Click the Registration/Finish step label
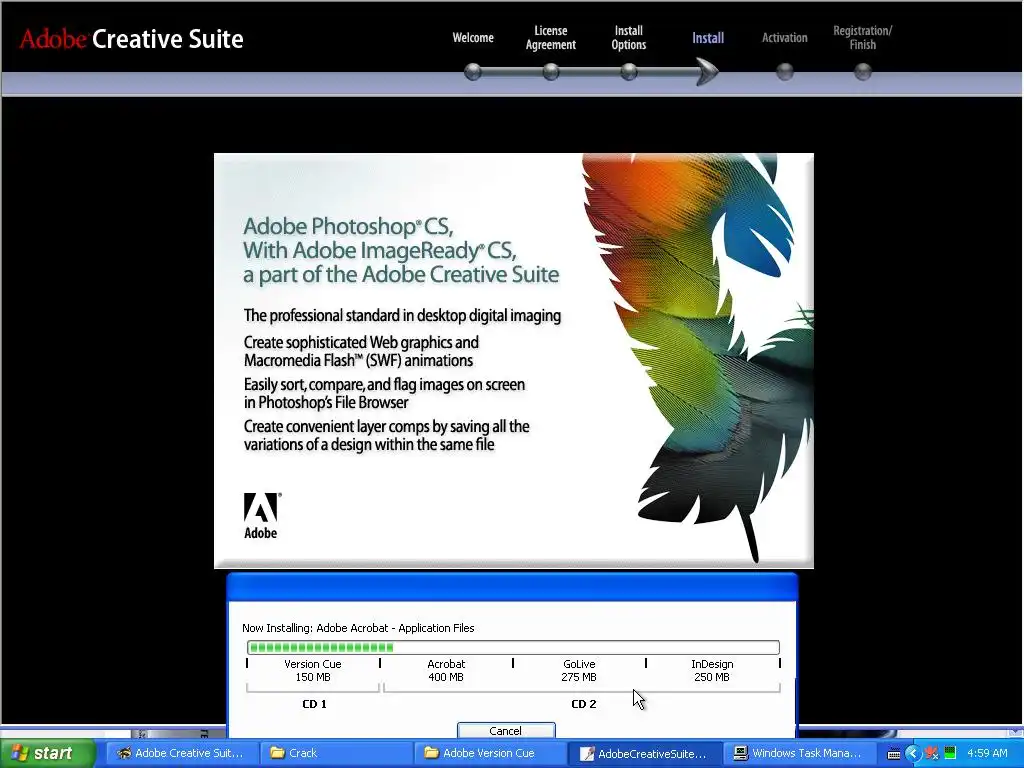This screenshot has width=1024, height=768. pyautogui.click(x=862, y=38)
